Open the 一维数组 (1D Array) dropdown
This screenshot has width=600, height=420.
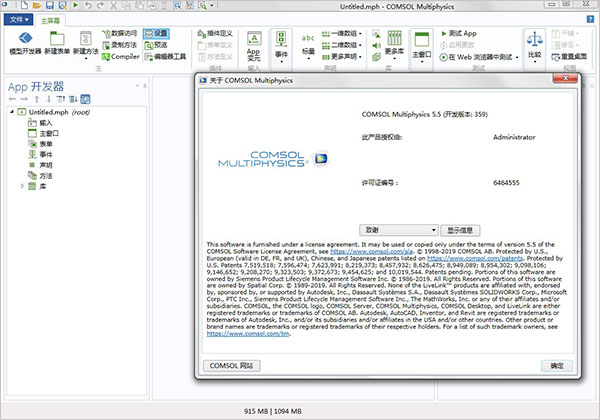click(x=341, y=33)
